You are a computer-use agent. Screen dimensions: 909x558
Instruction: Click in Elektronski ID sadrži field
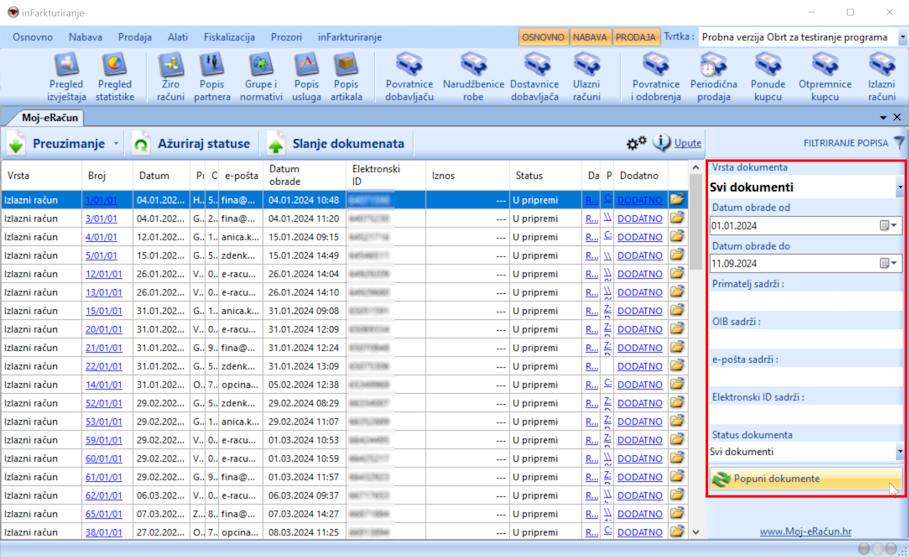[x=806, y=414]
